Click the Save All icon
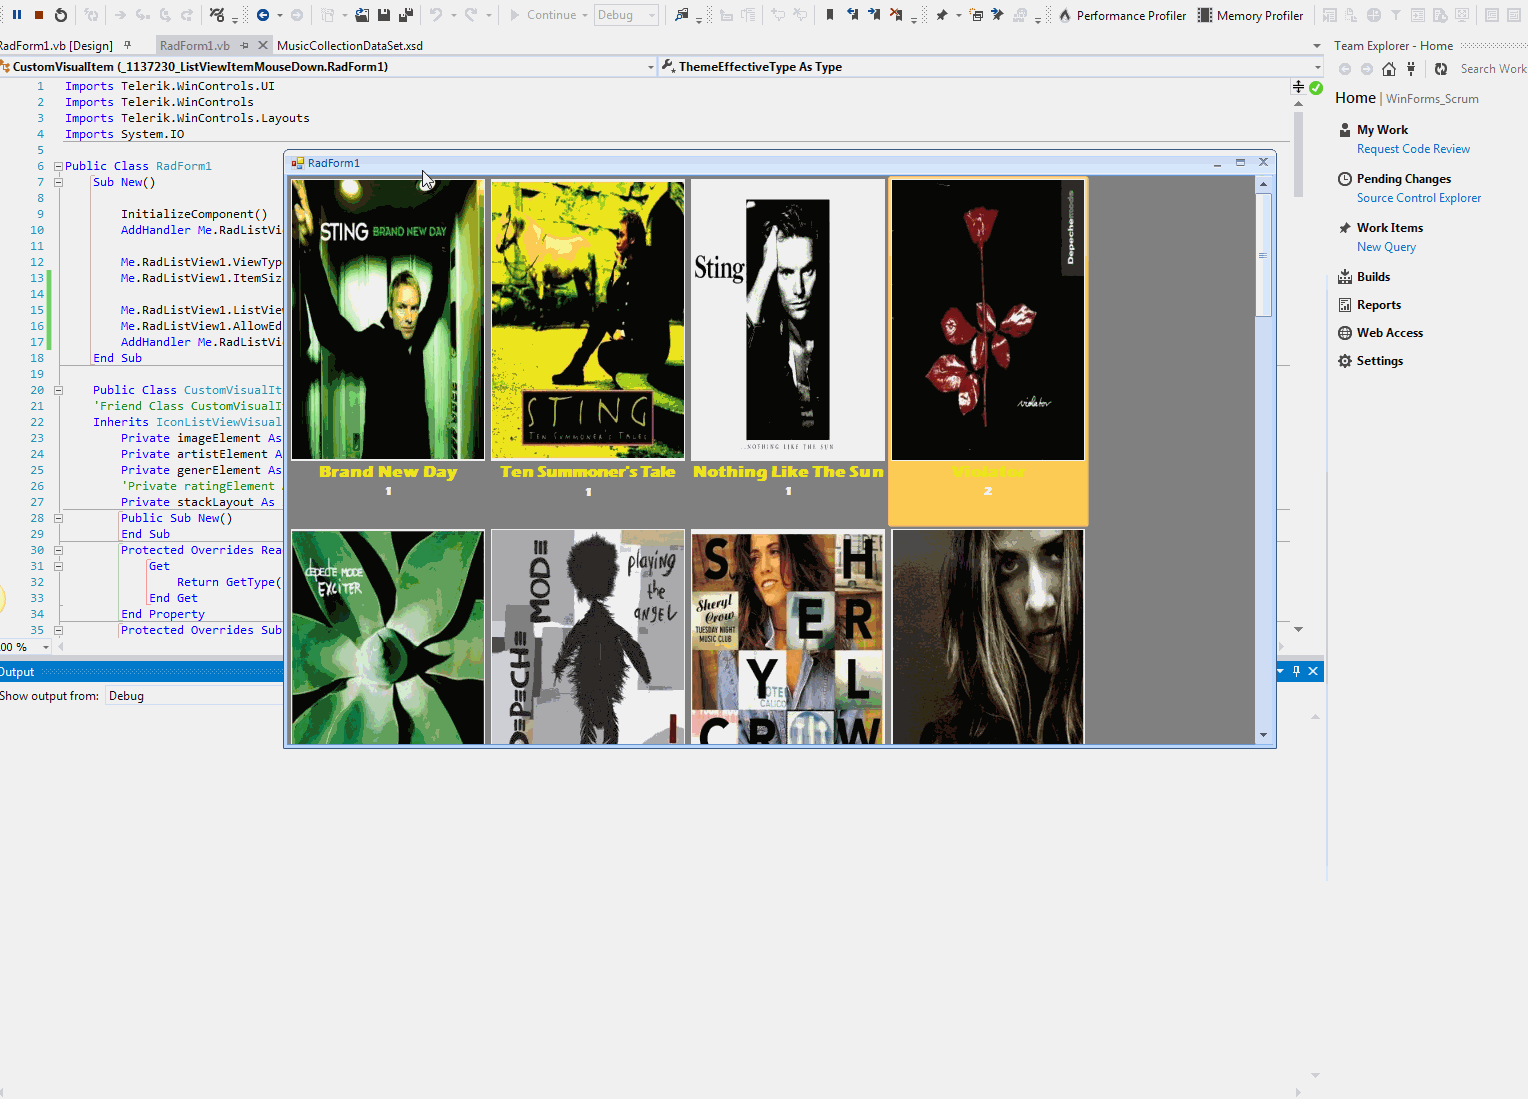1528x1099 pixels. (x=406, y=15)
